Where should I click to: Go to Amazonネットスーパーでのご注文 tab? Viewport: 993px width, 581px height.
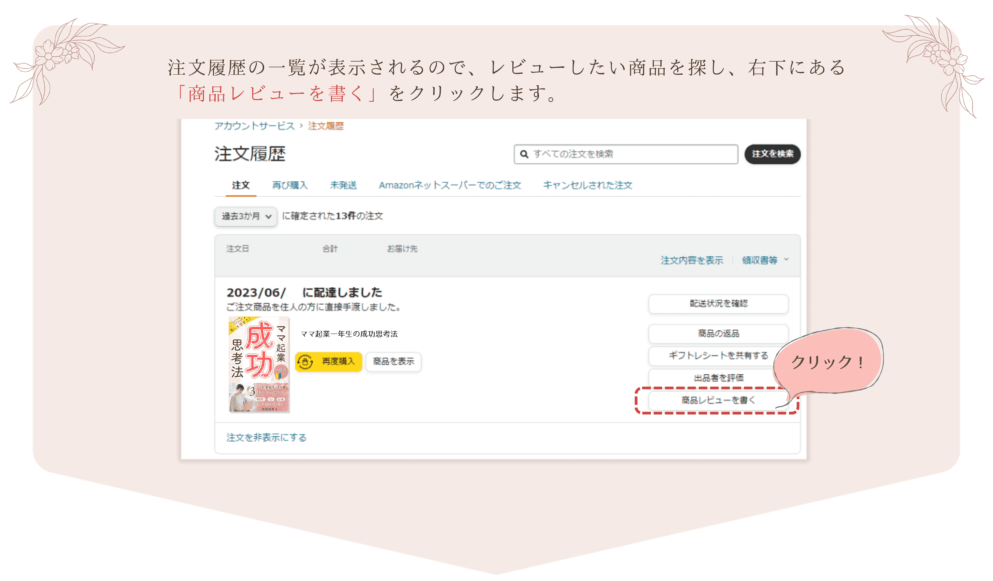[x=450, y=185]
